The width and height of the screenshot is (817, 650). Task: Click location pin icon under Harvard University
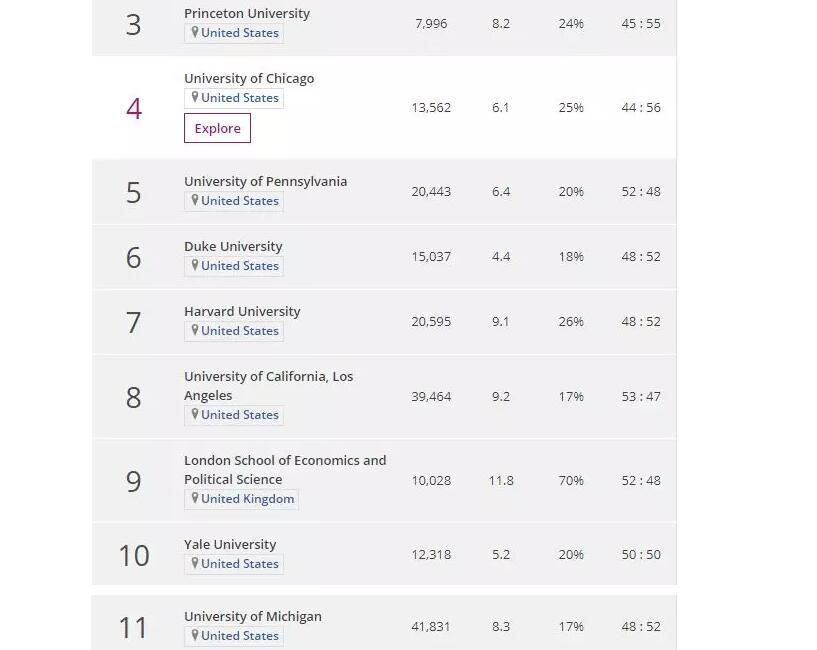coord(195,331)
